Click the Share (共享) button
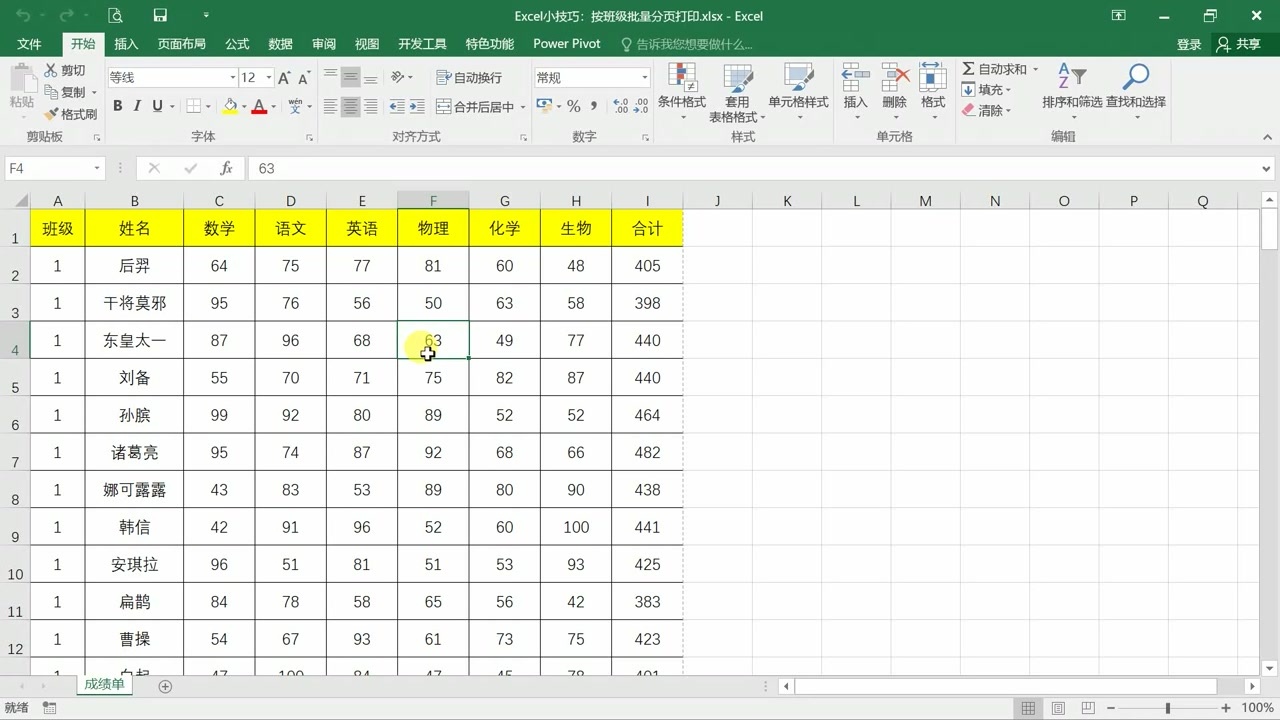The width and height of the screenshot is (1280, 720). click(x=1239, y=44)
